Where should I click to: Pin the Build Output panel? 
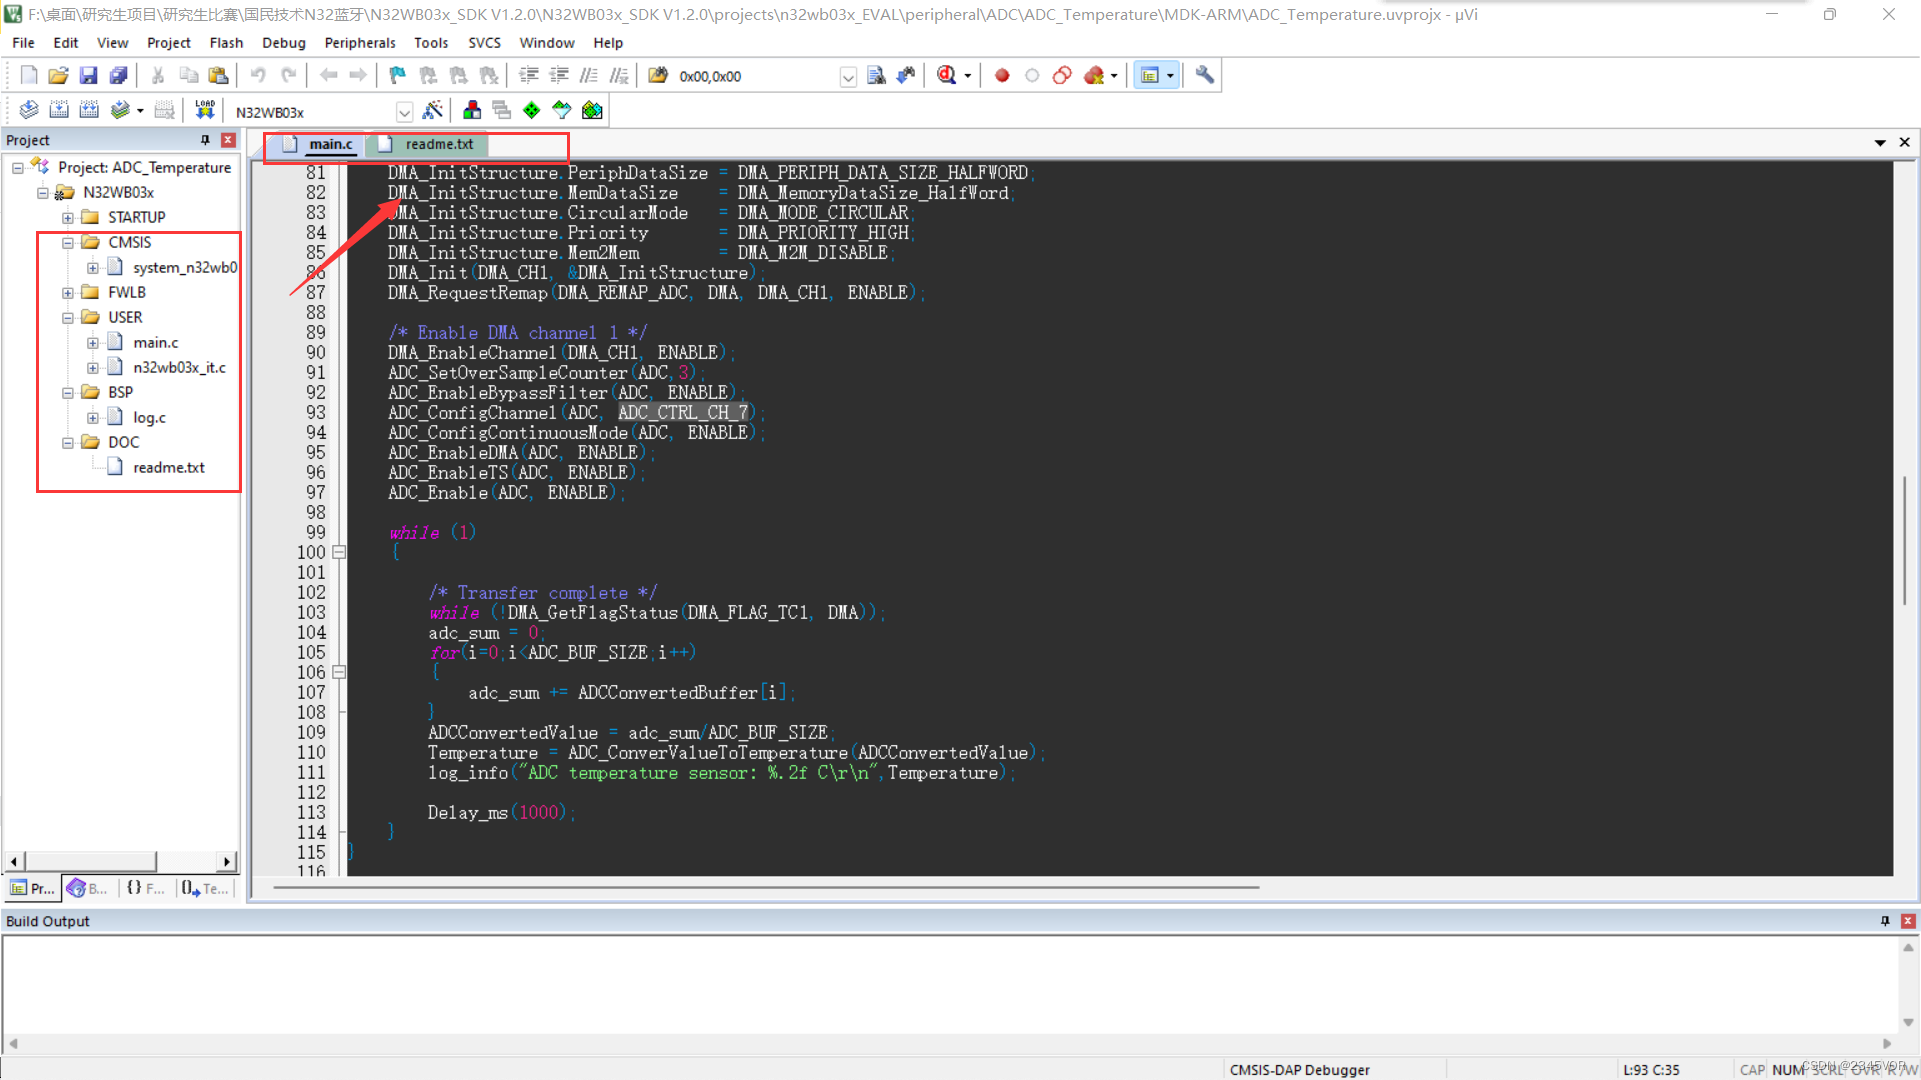[1885, 921]
